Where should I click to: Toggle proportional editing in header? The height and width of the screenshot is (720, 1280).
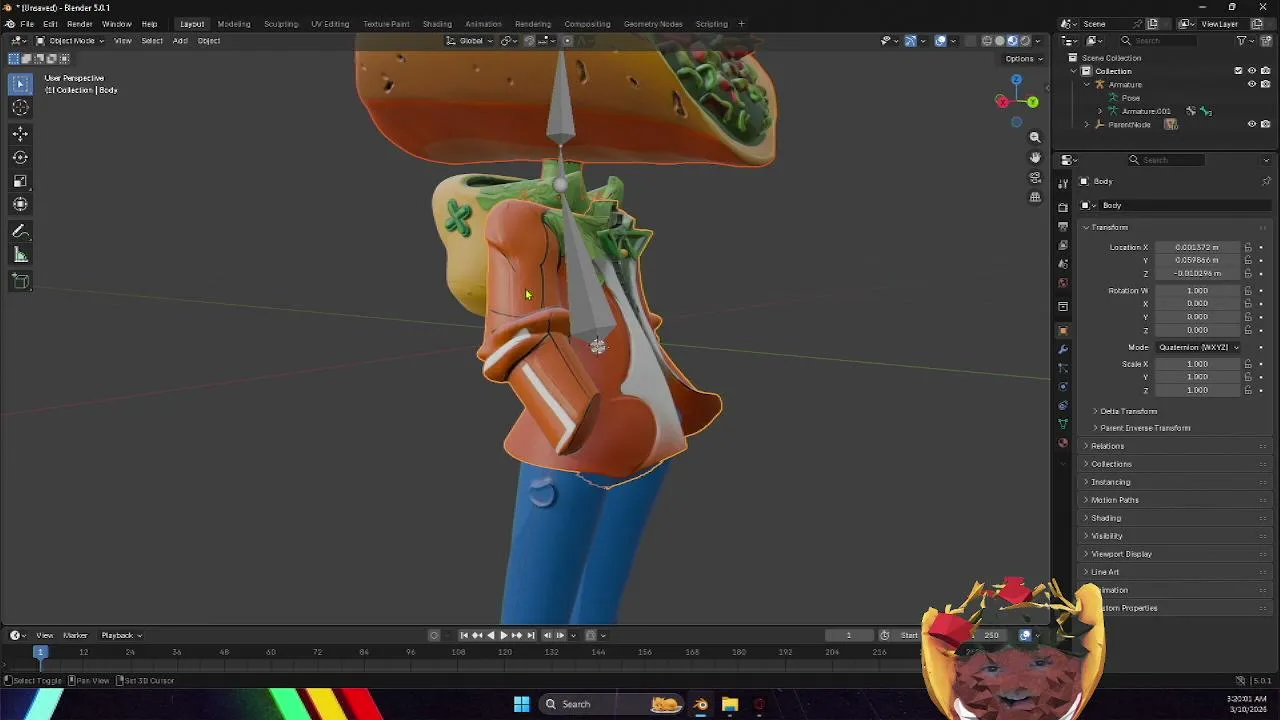pyautogui.click(x=568, y=41)
